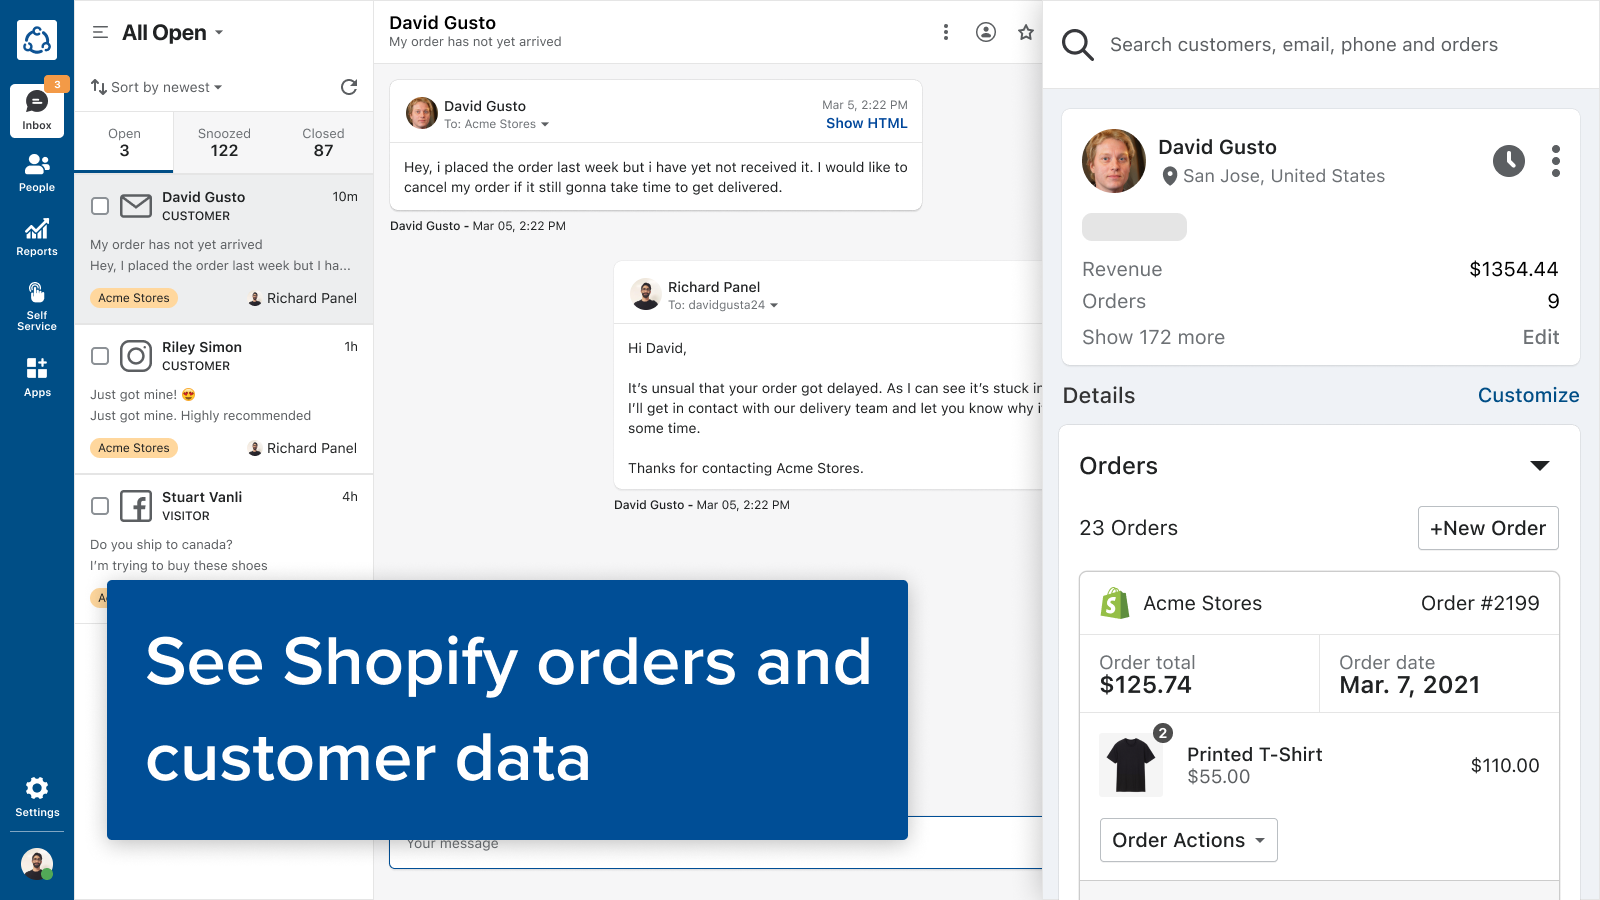The image size is (1600, 900).
Task: Select the Riley Simon conversation checkbox
Action: pyautogui.click(x=100, y=356)
